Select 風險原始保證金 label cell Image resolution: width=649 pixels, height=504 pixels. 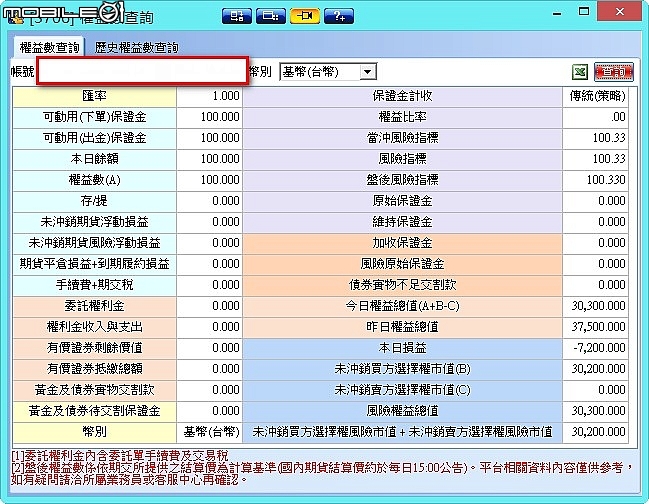[x=402, y=264]
